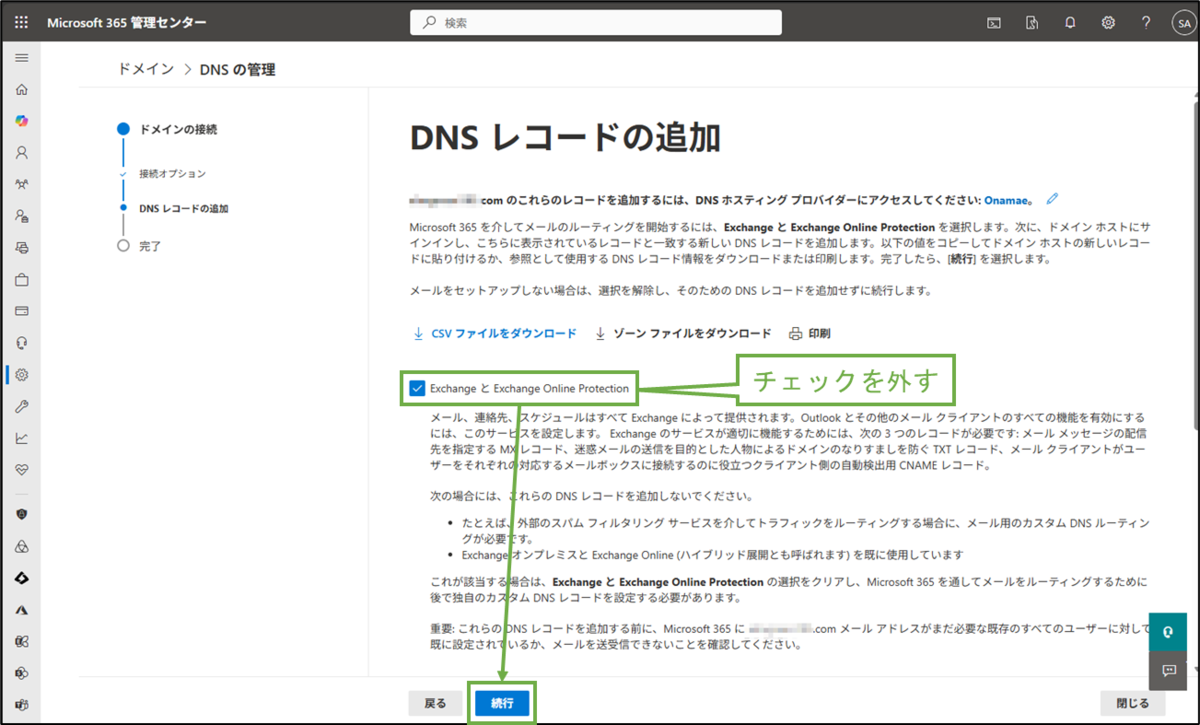
Task: Open help question mark icon
Action: pyautogui.click(x=1146, y=22)
